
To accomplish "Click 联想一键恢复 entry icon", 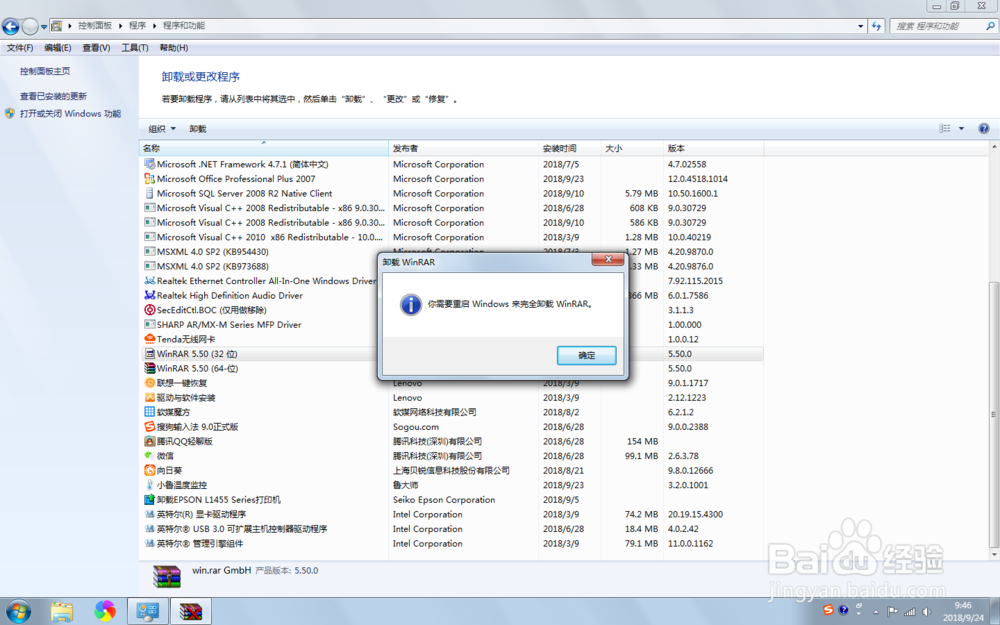I will click(x=149, y=383).
